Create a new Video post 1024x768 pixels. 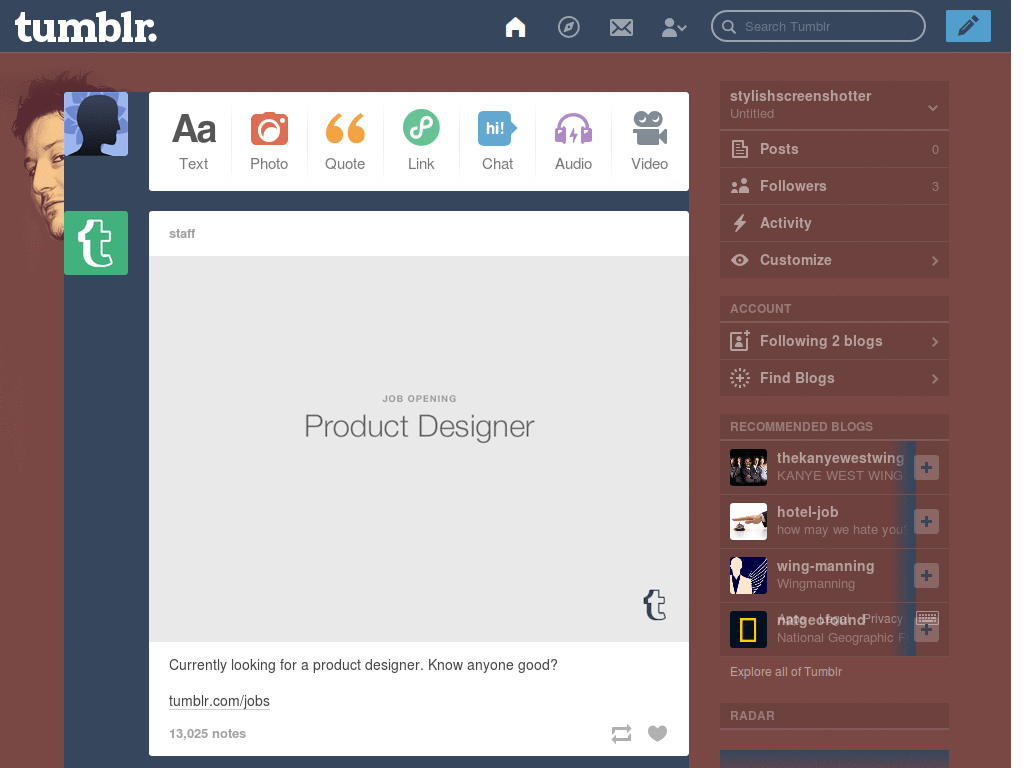pyautogui.click(x=649, y=141)
